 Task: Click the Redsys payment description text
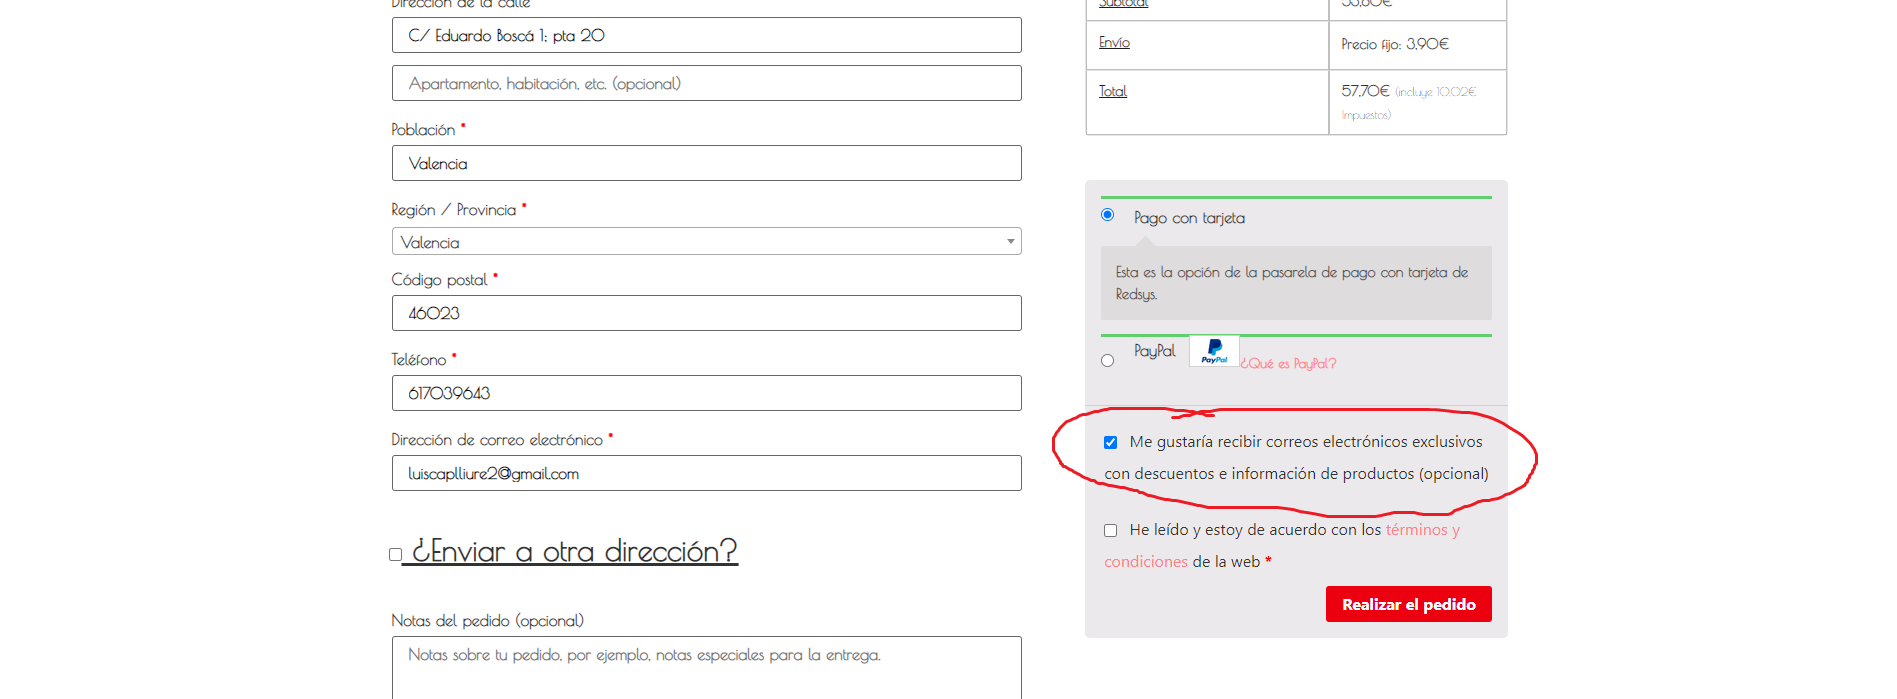pos(1292,283)
